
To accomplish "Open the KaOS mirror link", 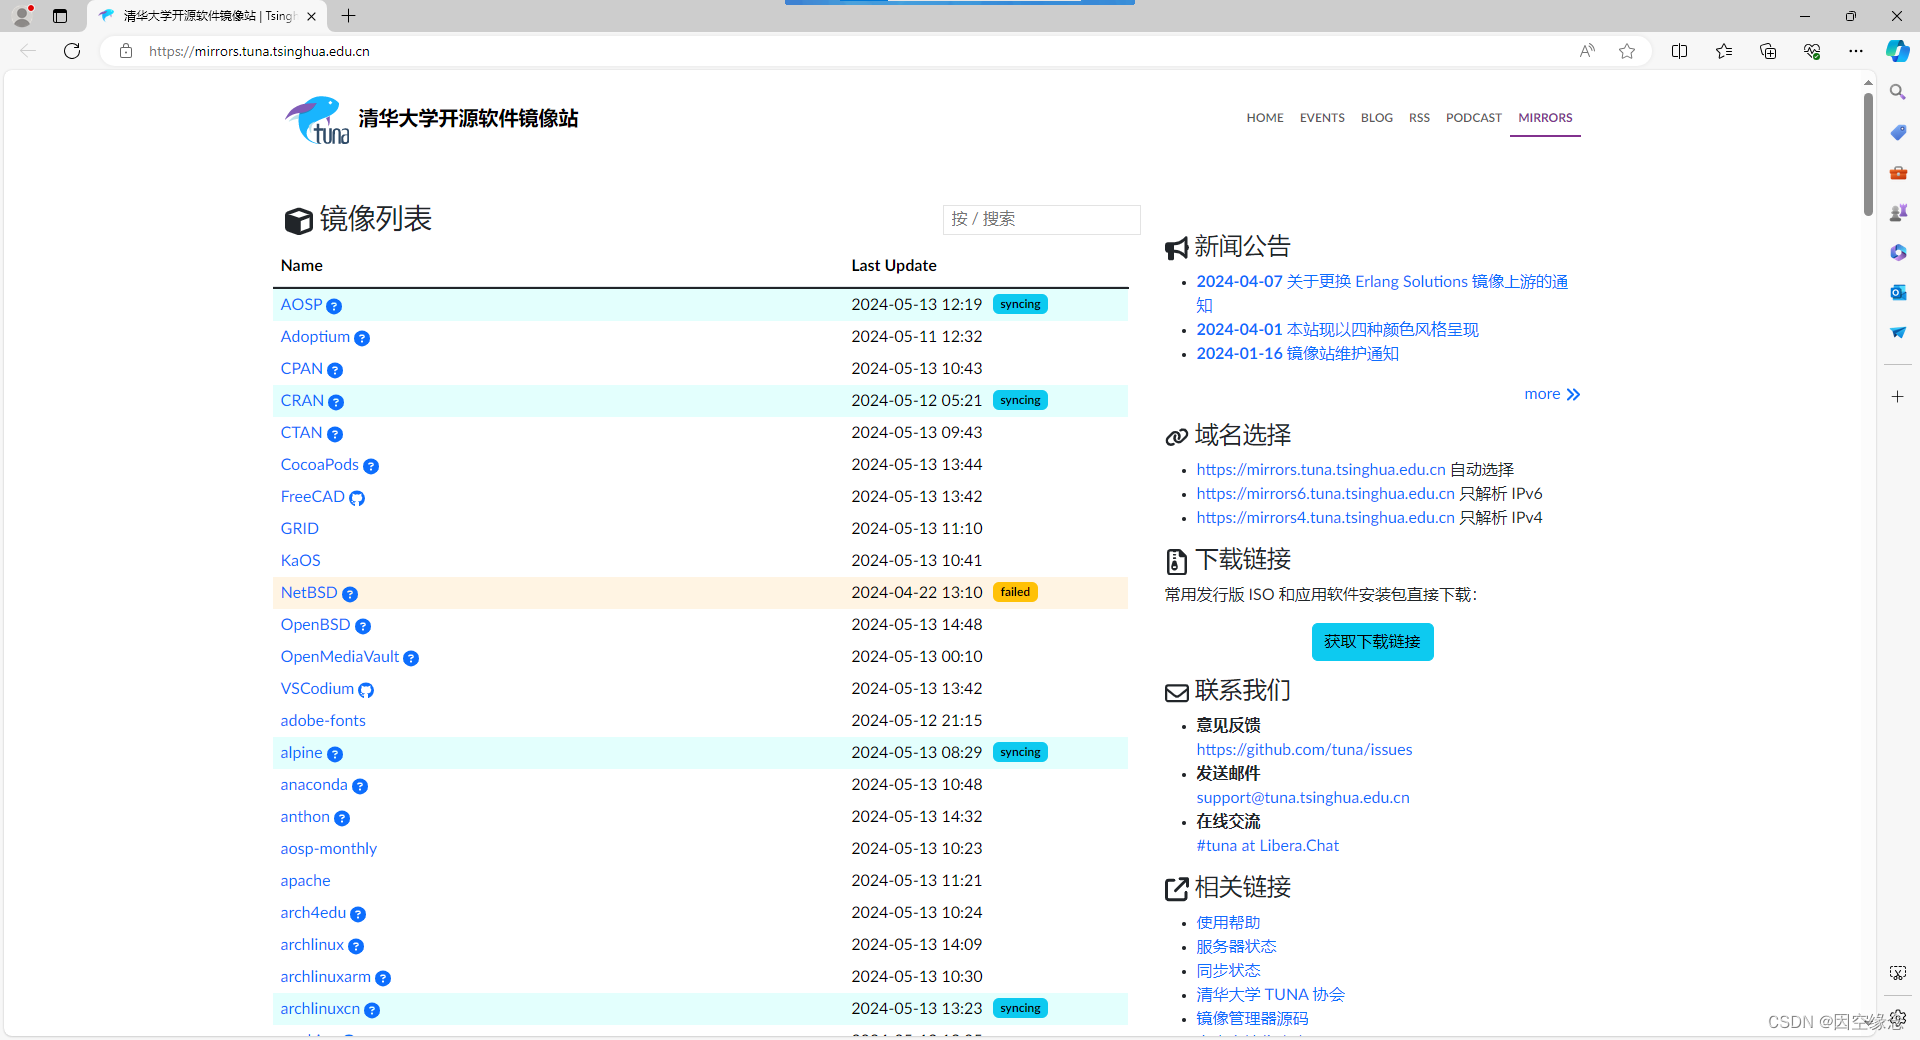I will [300, 561].
